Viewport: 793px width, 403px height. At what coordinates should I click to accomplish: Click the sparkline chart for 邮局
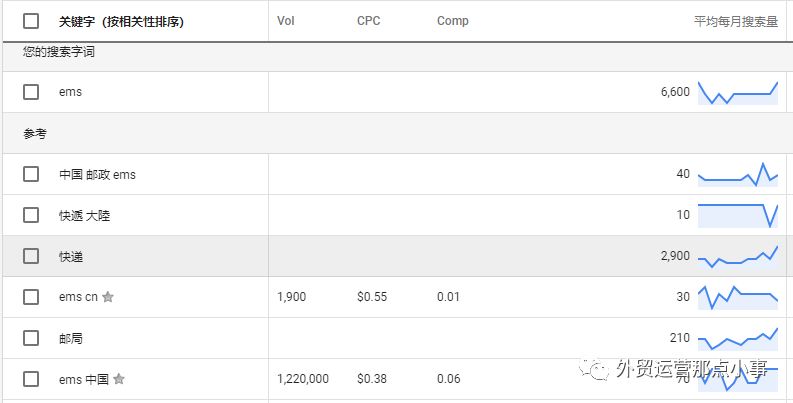[738, 338]
